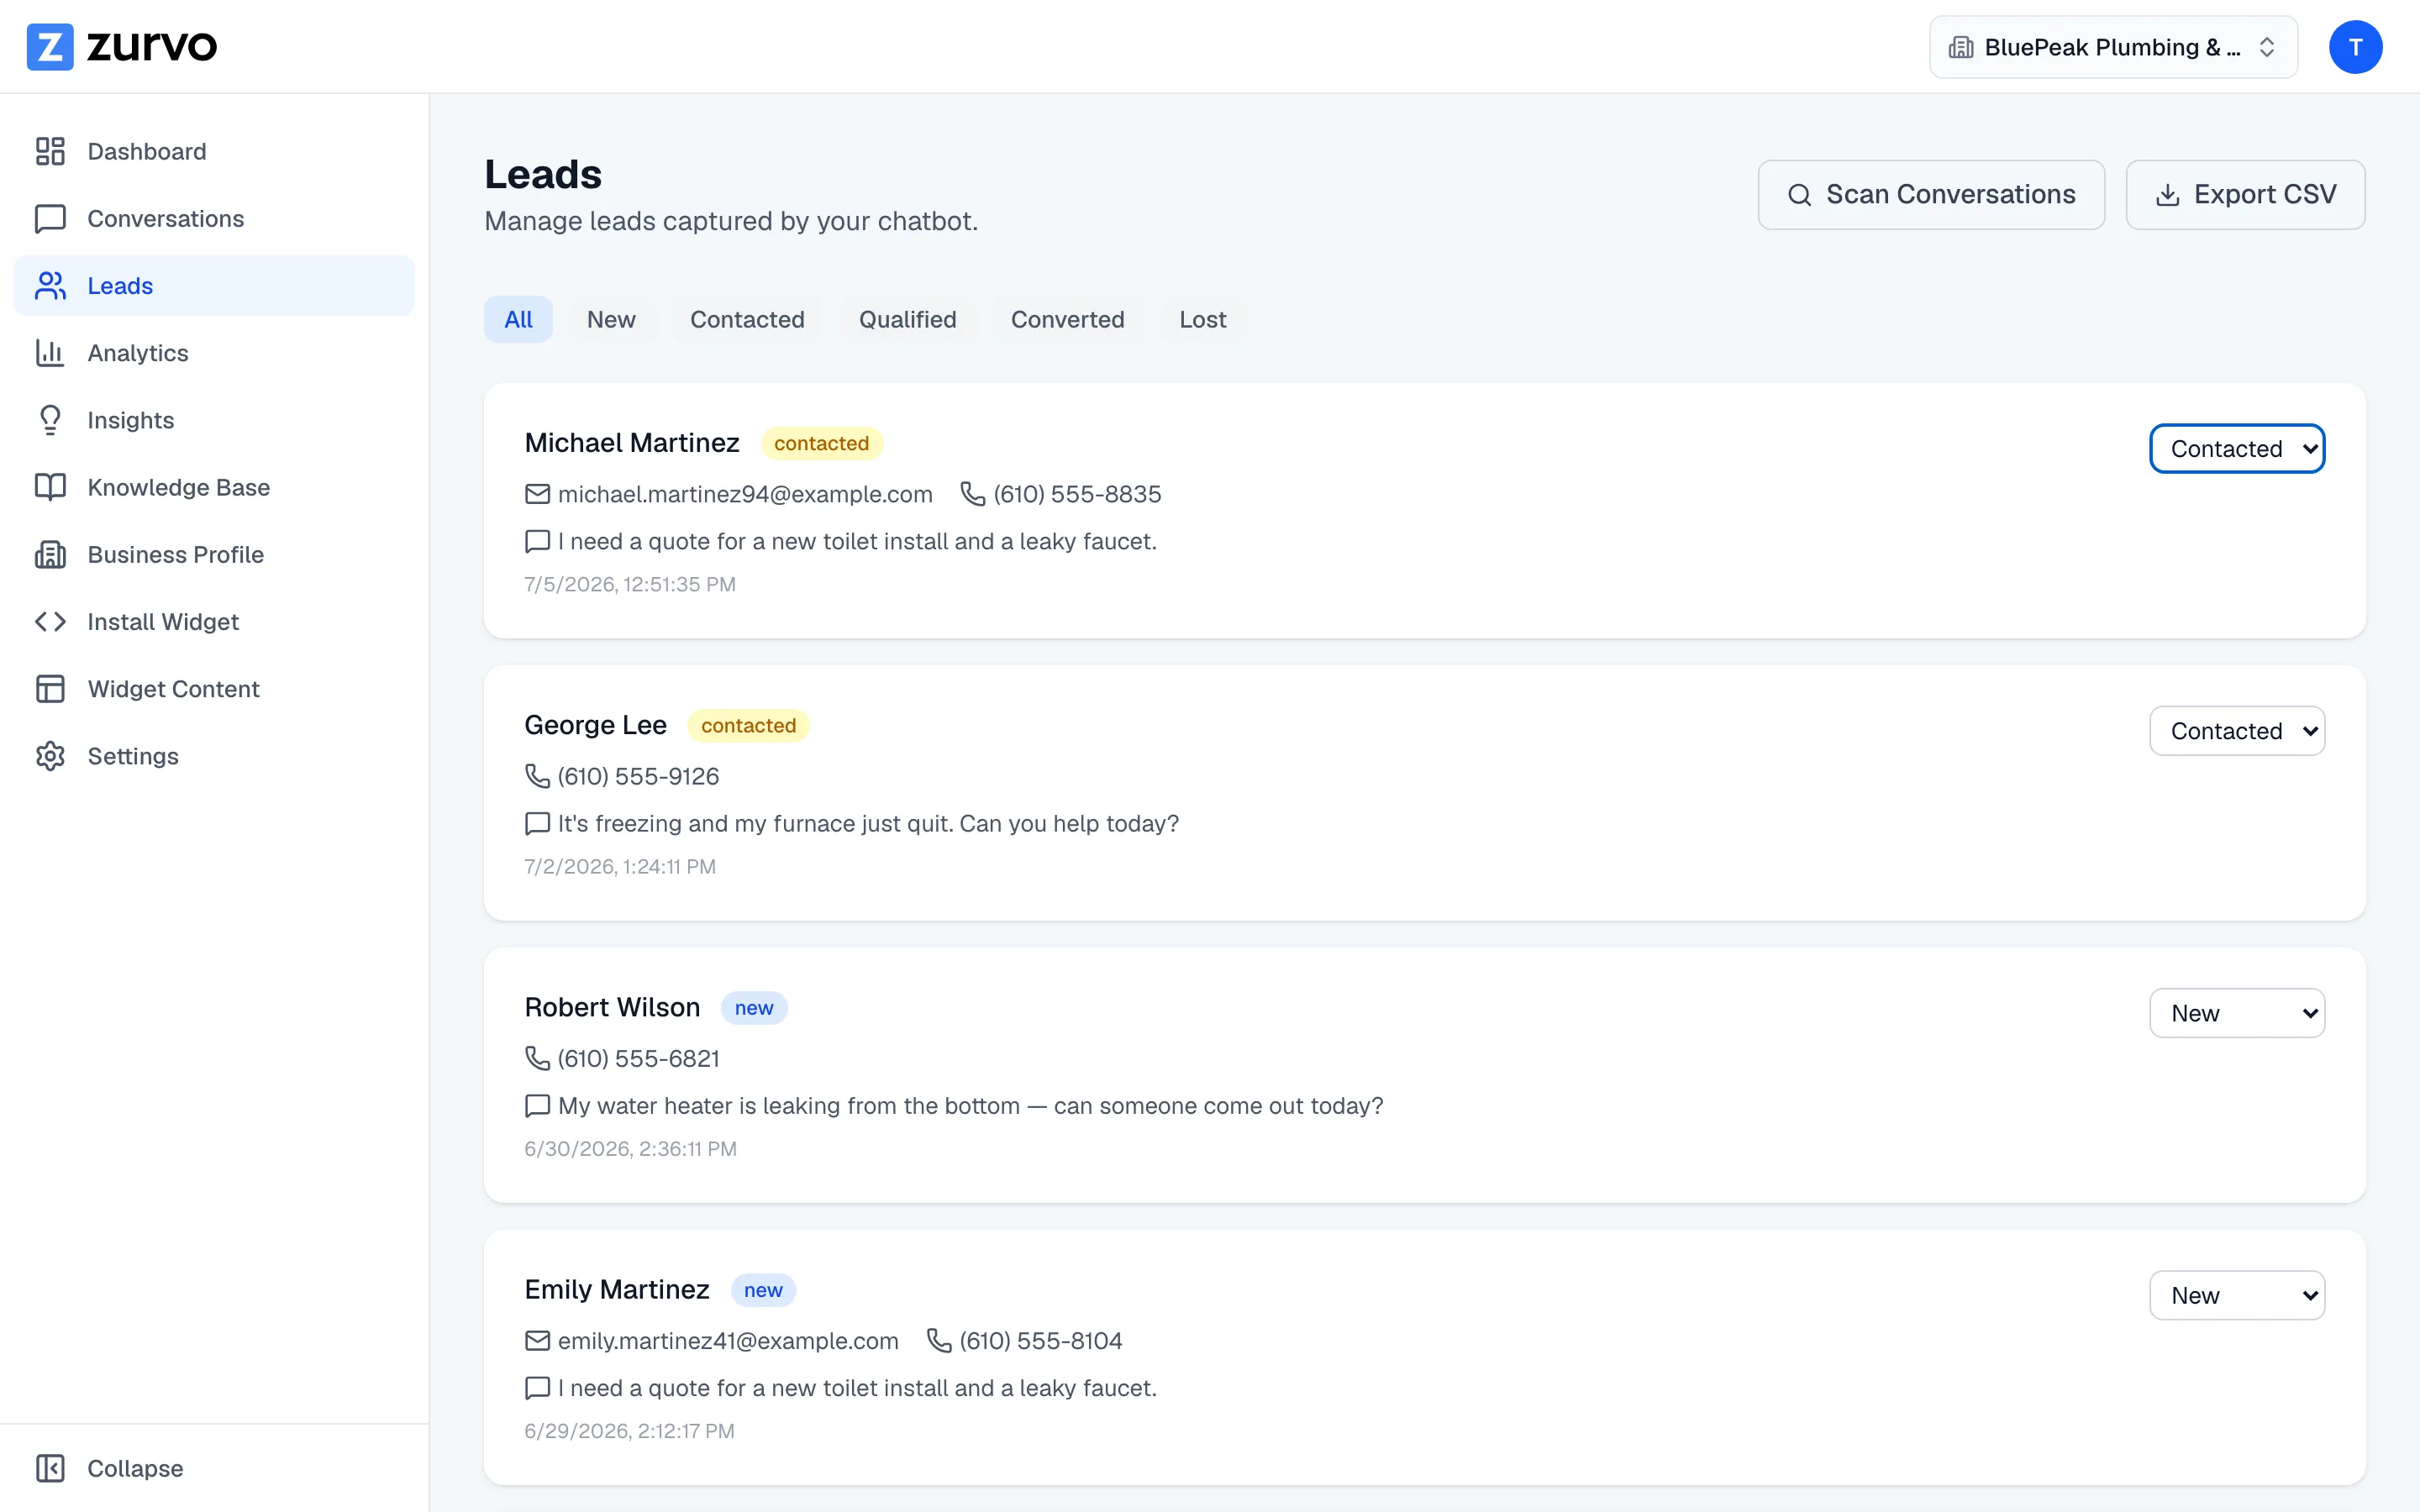Click the Insights lightbulb icon
This screenshot has width=2420, height=1512.
tap(50, 419)
